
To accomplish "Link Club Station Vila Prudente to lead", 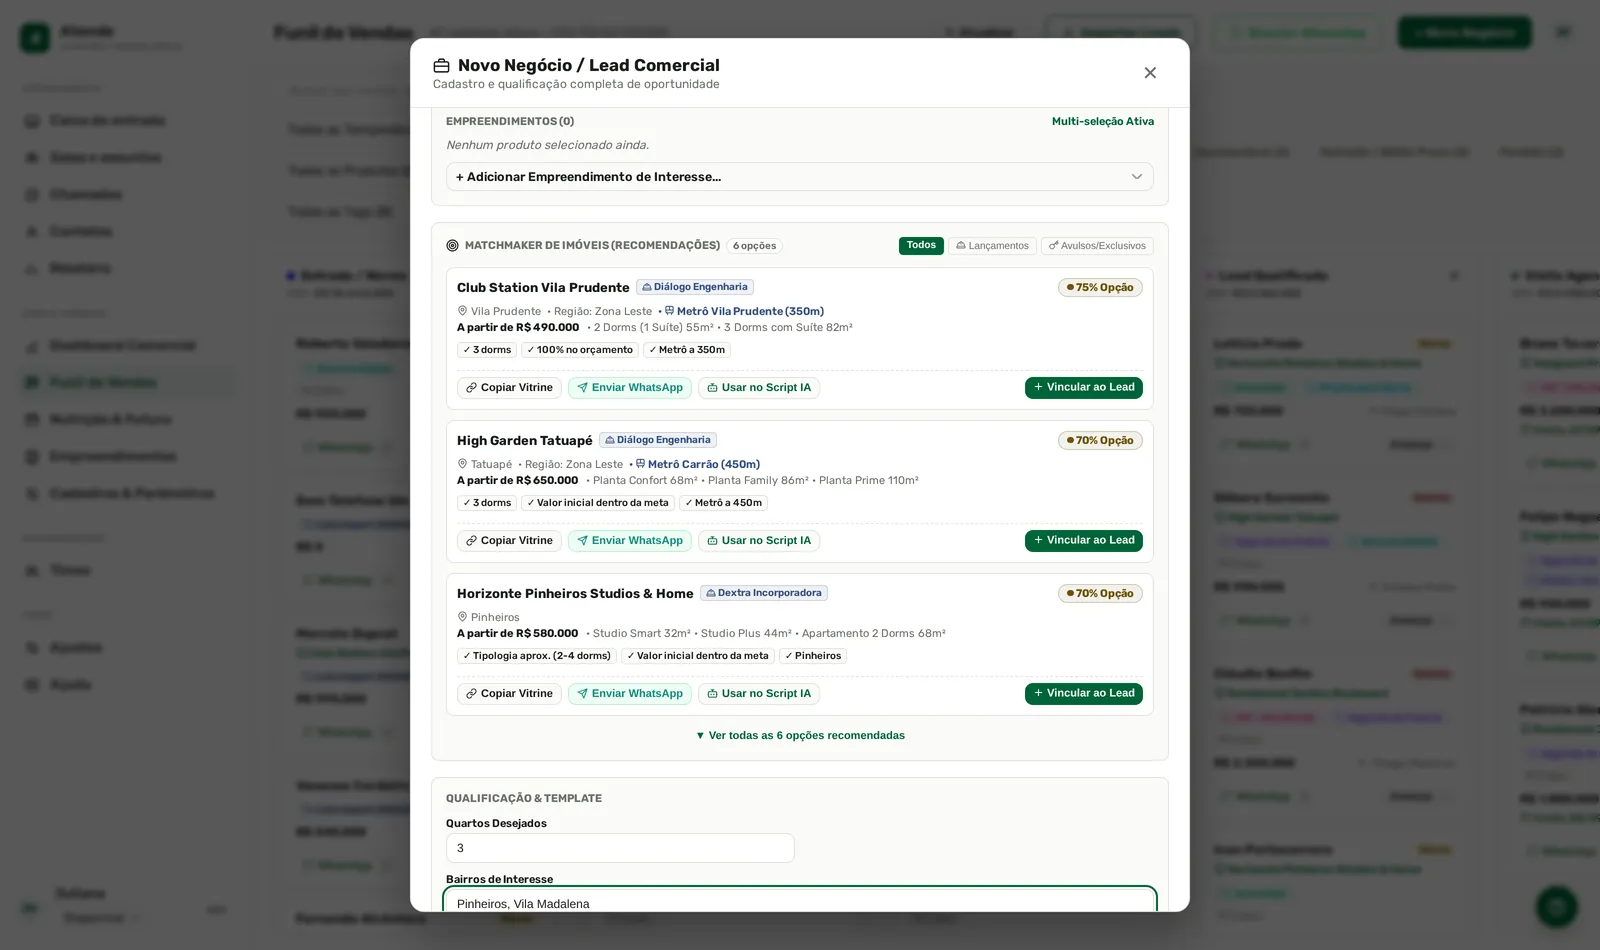I will [1084, 388].
